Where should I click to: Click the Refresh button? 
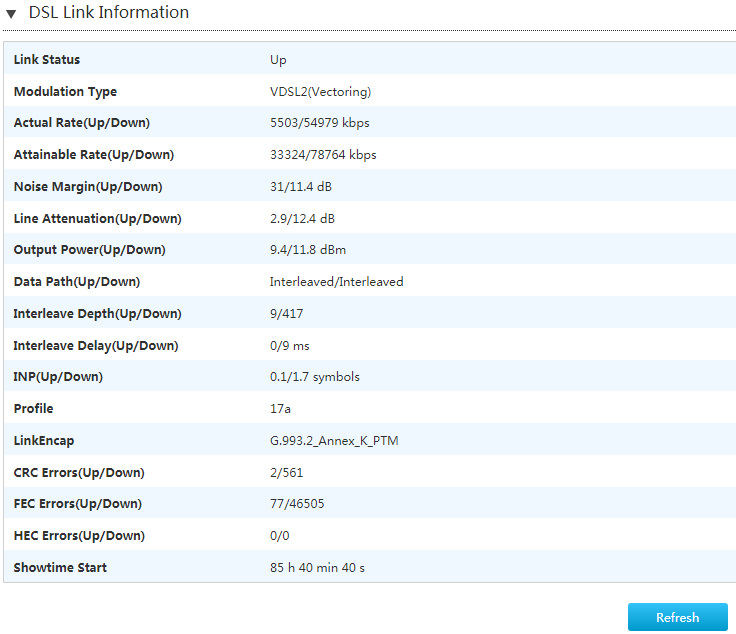(677, 617)
